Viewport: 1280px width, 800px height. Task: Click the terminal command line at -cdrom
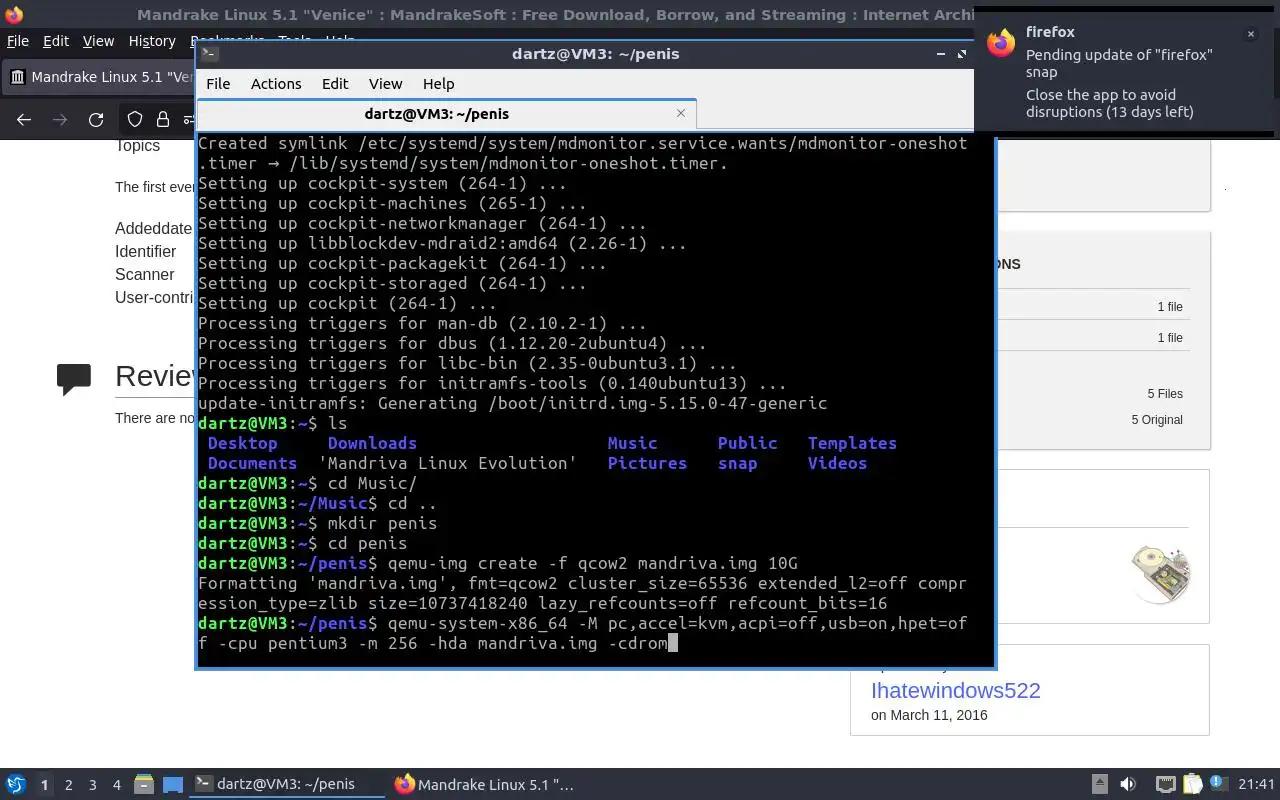pos(638,643)
